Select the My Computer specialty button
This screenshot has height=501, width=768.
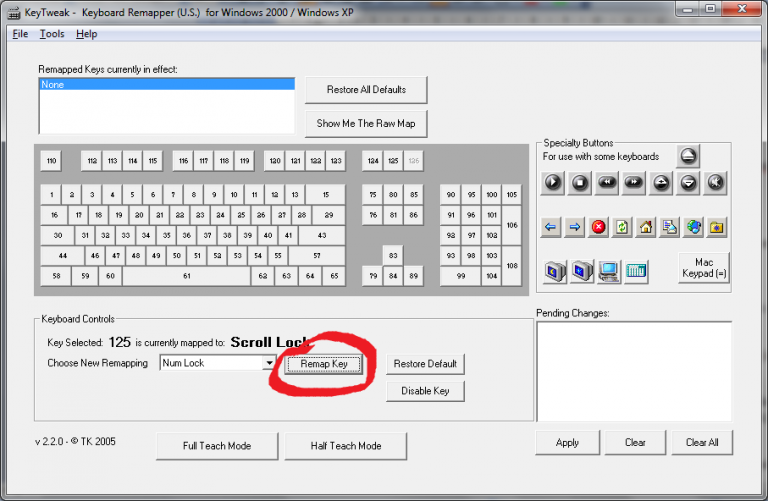(607, 269)
